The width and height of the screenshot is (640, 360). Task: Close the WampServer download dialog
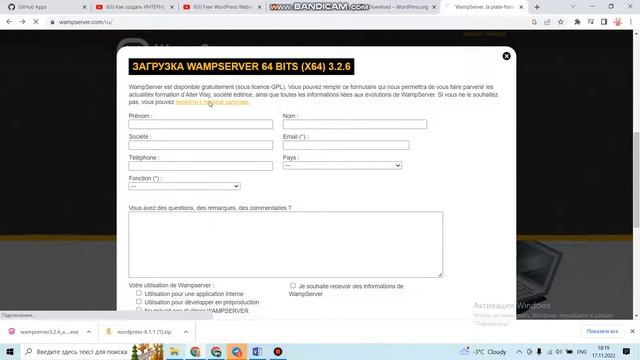coord(506,56)
